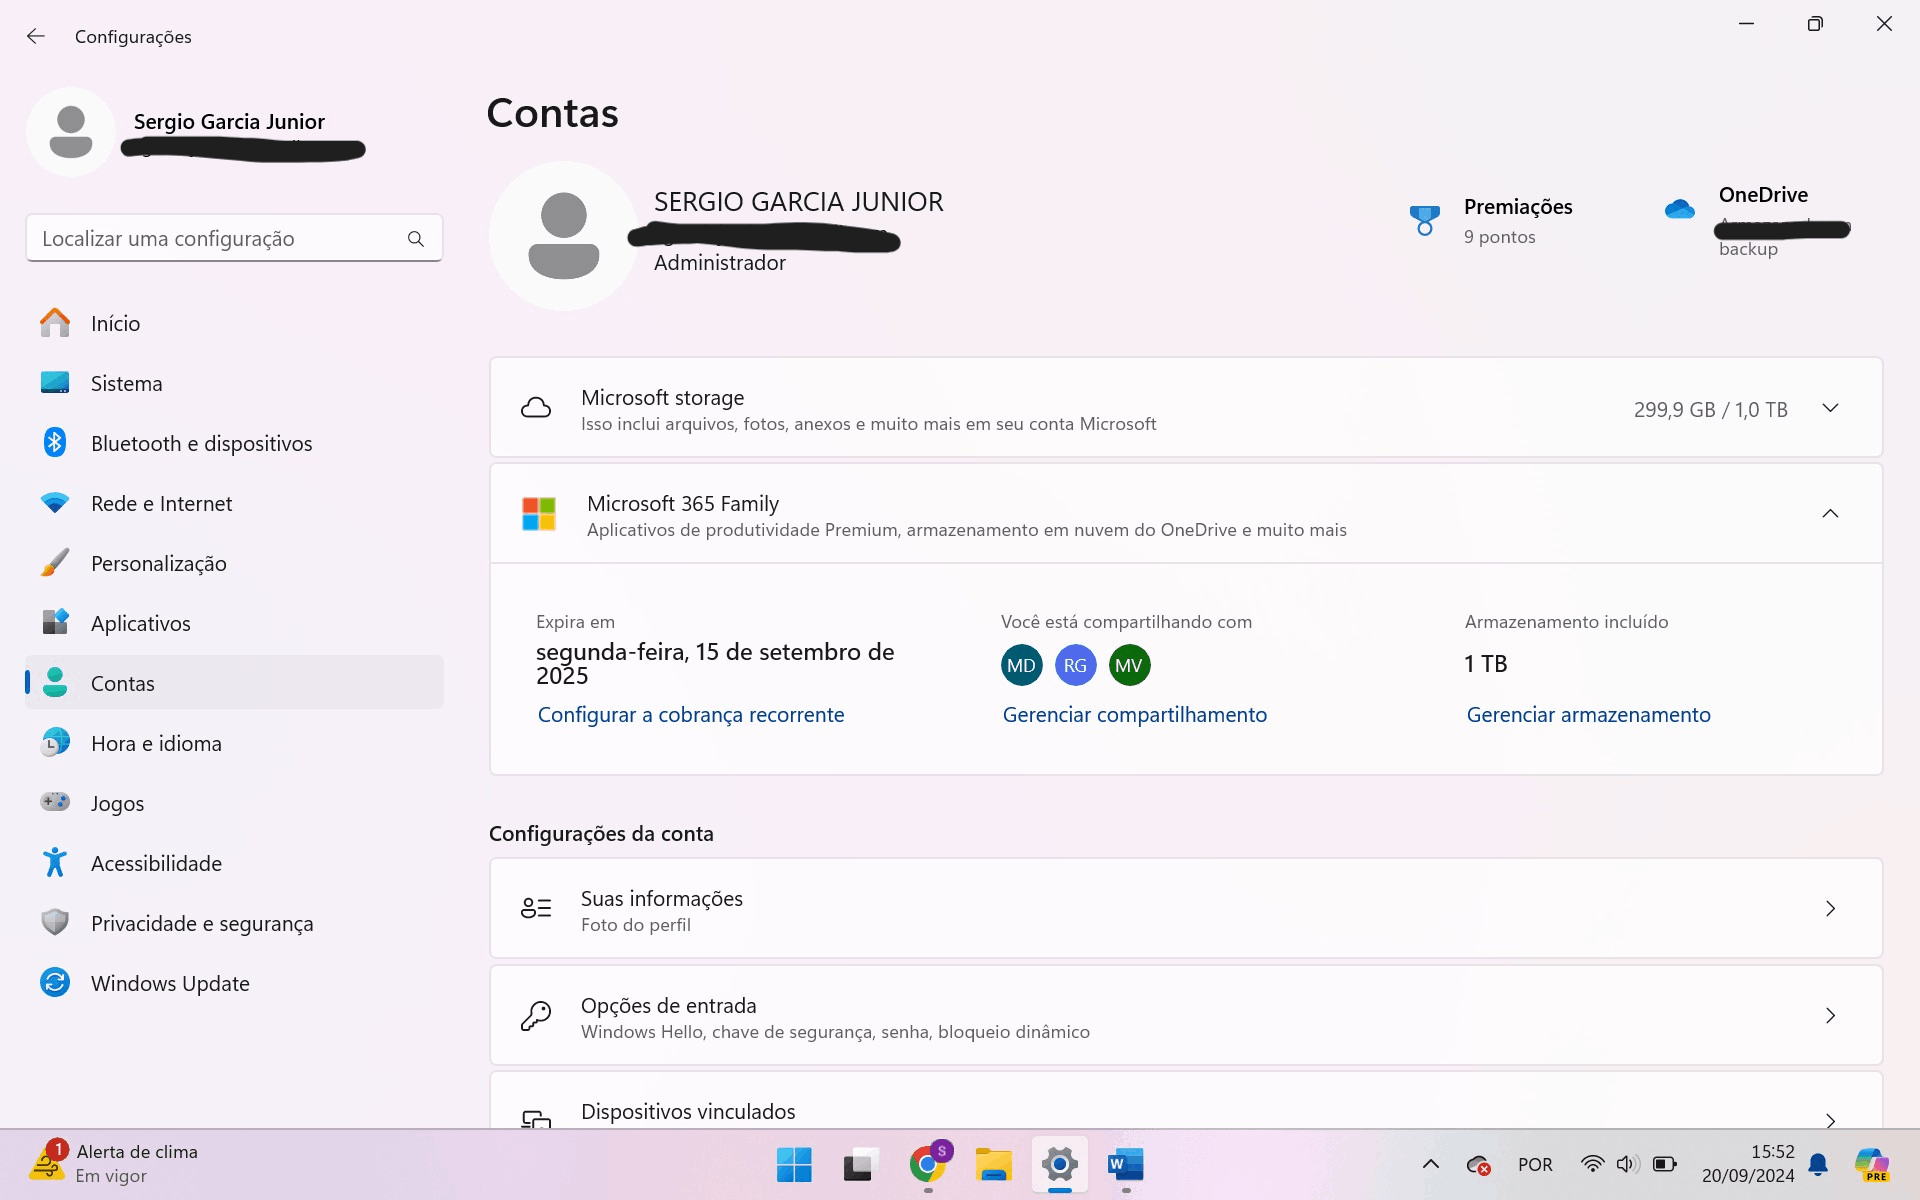The height and width of the screenshot is (1200, 1920).
Task: Click the Privacidade e segurança shield icon
Action: (55, 922)
